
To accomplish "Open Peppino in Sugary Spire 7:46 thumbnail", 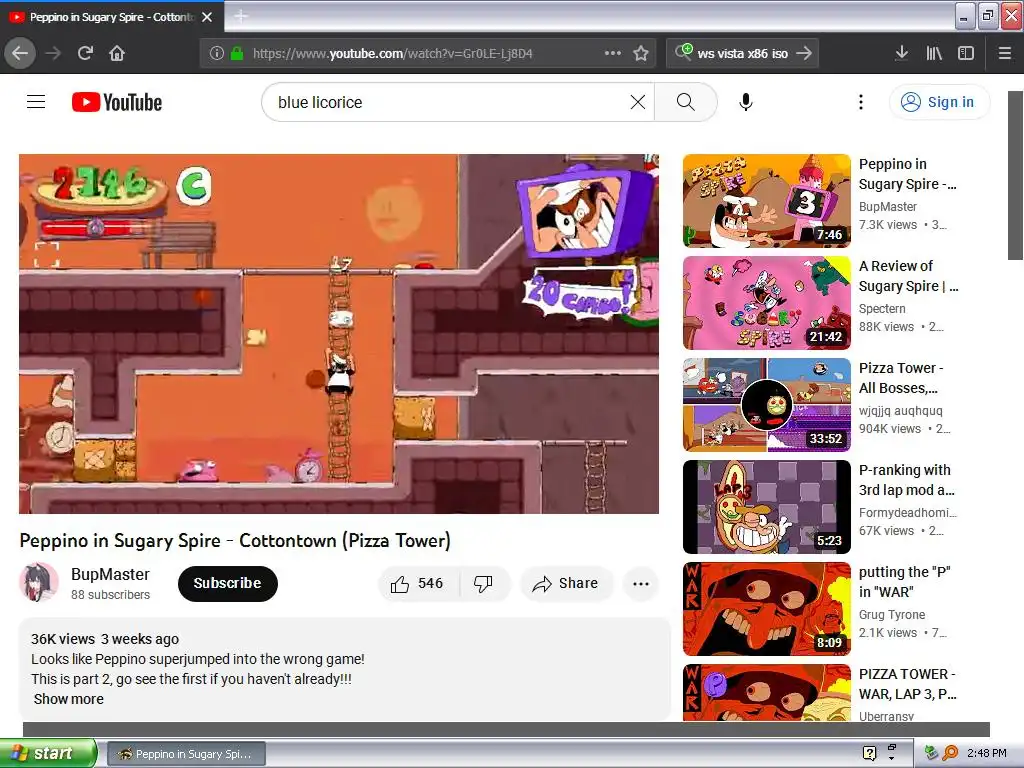I will pyautogui.click(x=767, y=200).
